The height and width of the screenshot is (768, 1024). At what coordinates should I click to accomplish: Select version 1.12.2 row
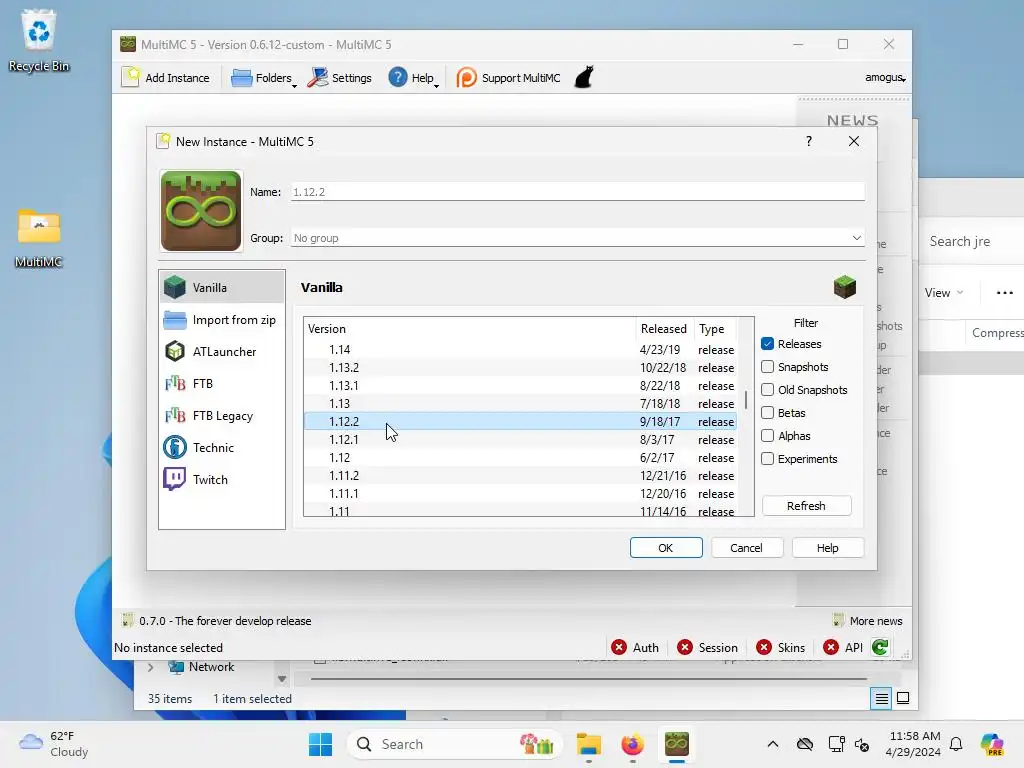coord(520,422)
